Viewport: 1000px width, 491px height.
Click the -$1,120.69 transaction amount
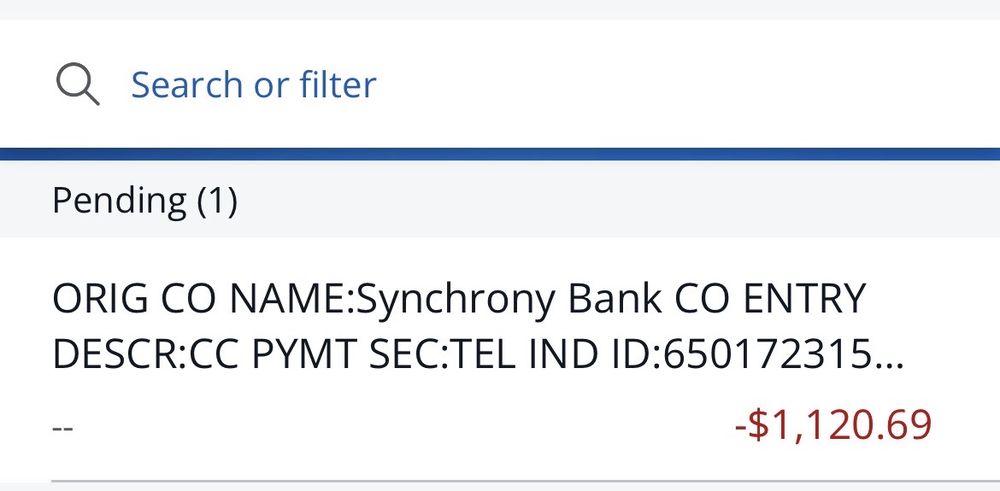click(x=833, y=425)
